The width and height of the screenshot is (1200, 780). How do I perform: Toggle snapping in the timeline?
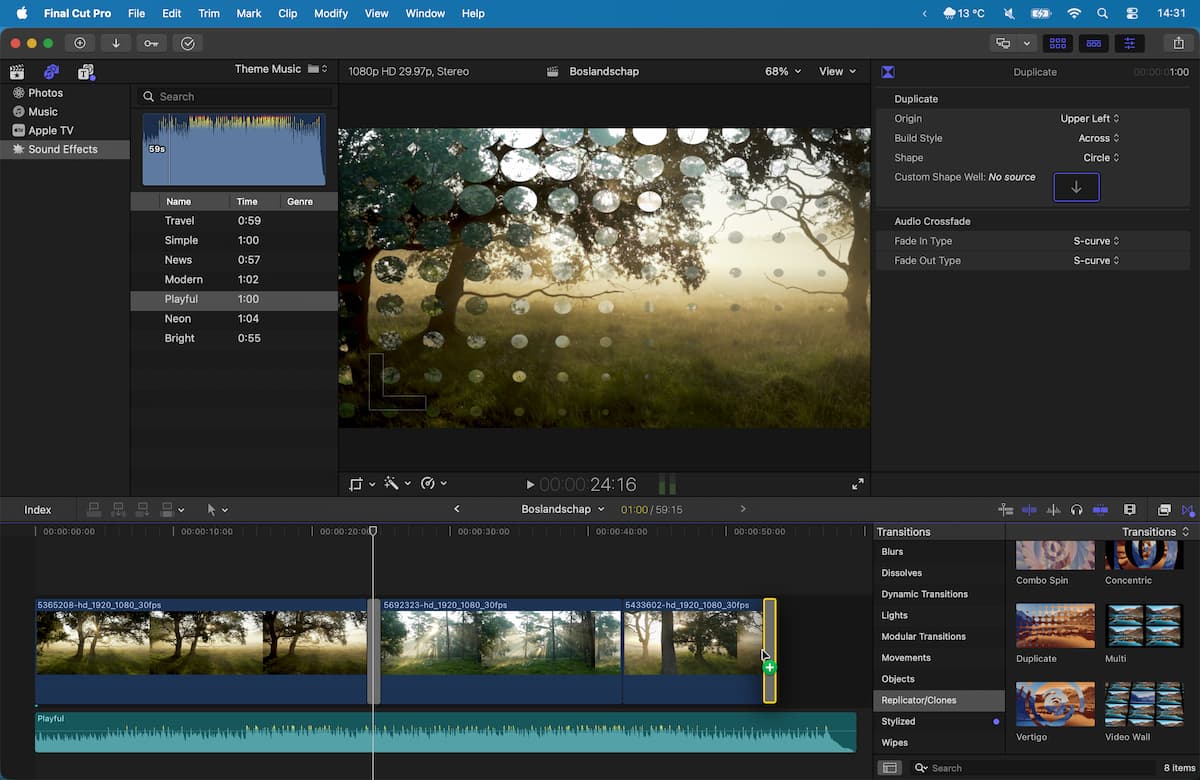tap(1100, 510)
